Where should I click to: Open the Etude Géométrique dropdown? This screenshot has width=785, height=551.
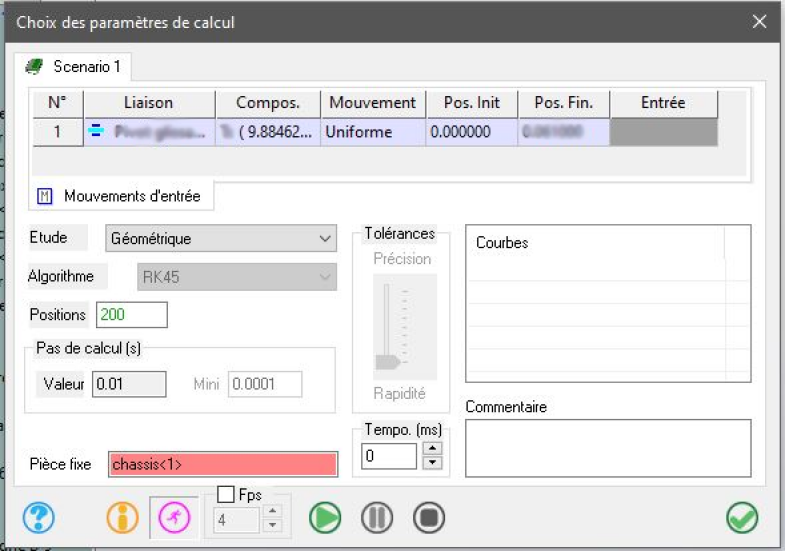click(x=221, y=238)
